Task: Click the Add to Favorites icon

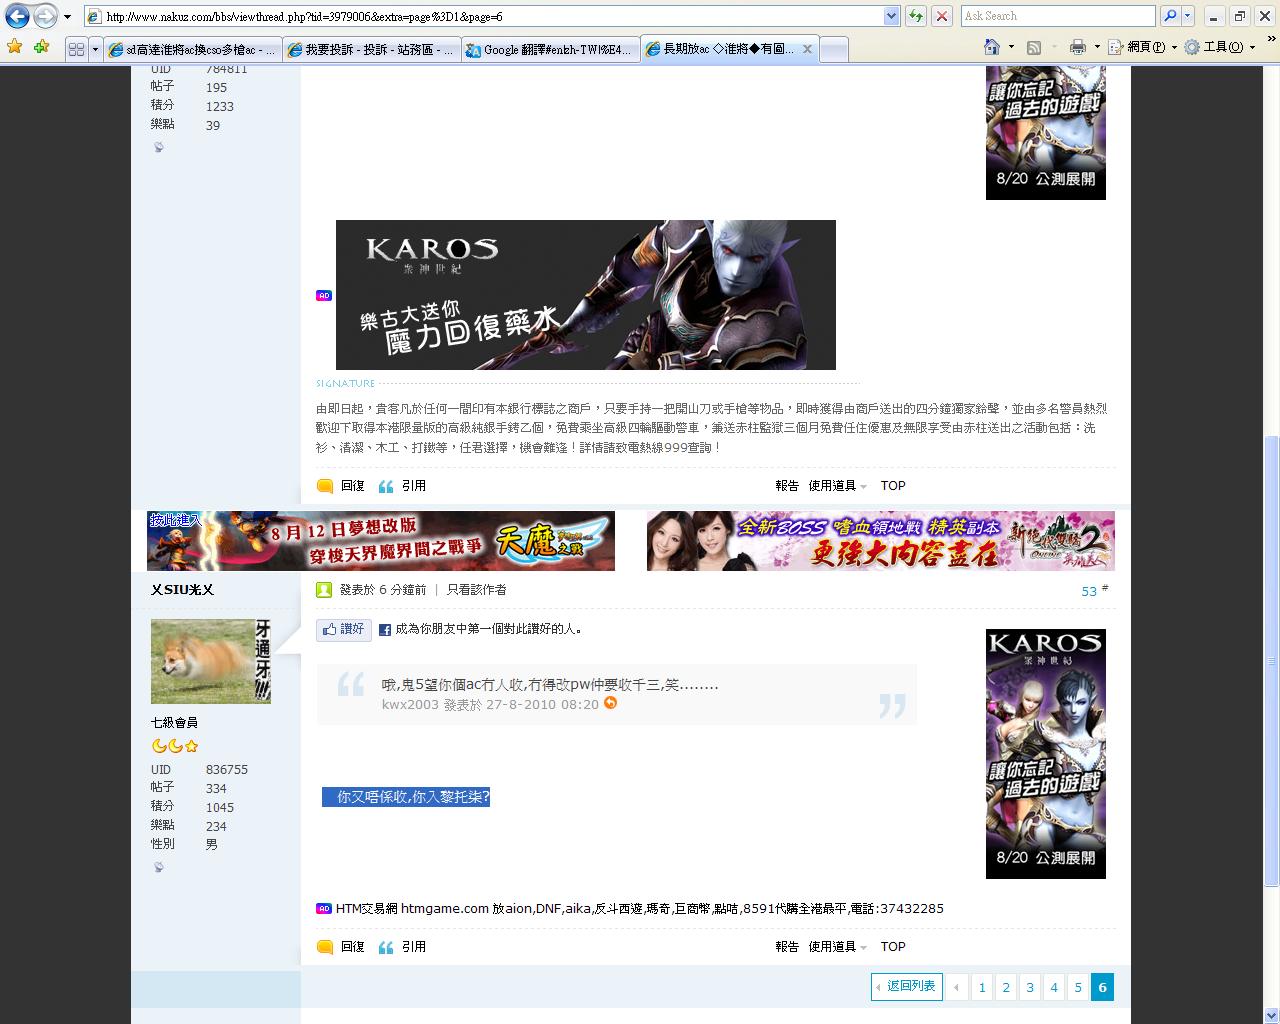Action: 41,47
